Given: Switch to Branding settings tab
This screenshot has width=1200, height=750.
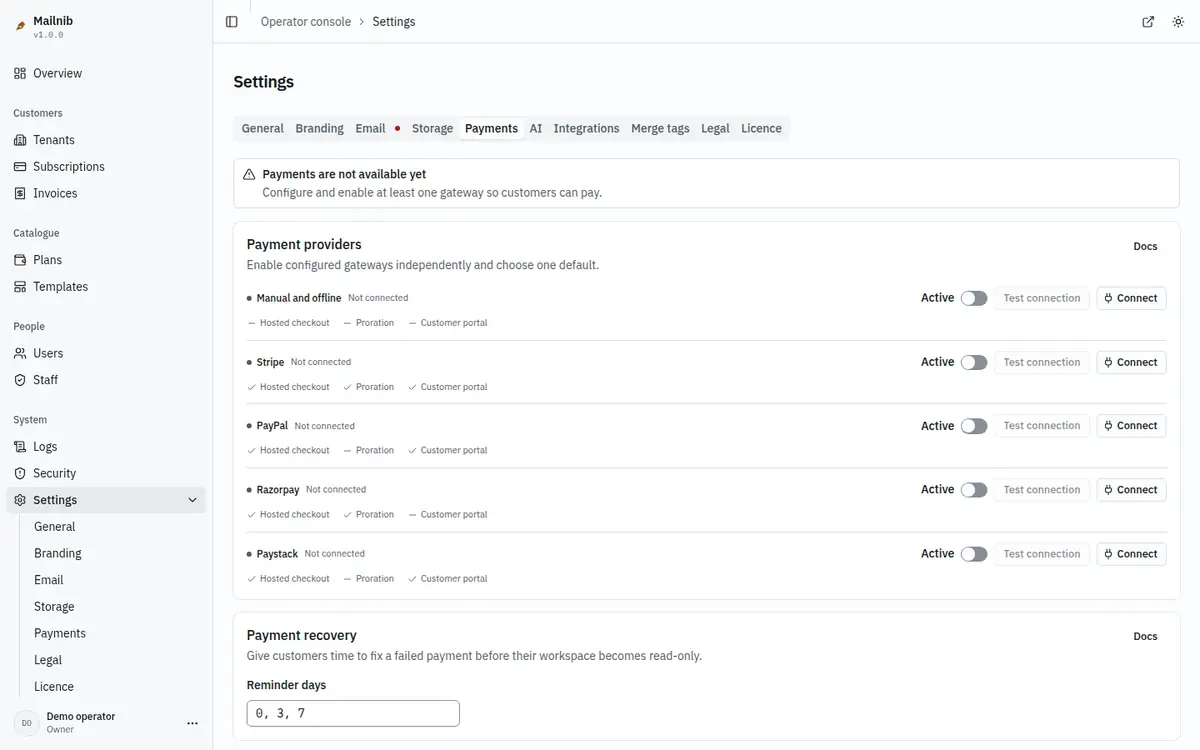Looking at the screenshot, I should tap(320, 128).
